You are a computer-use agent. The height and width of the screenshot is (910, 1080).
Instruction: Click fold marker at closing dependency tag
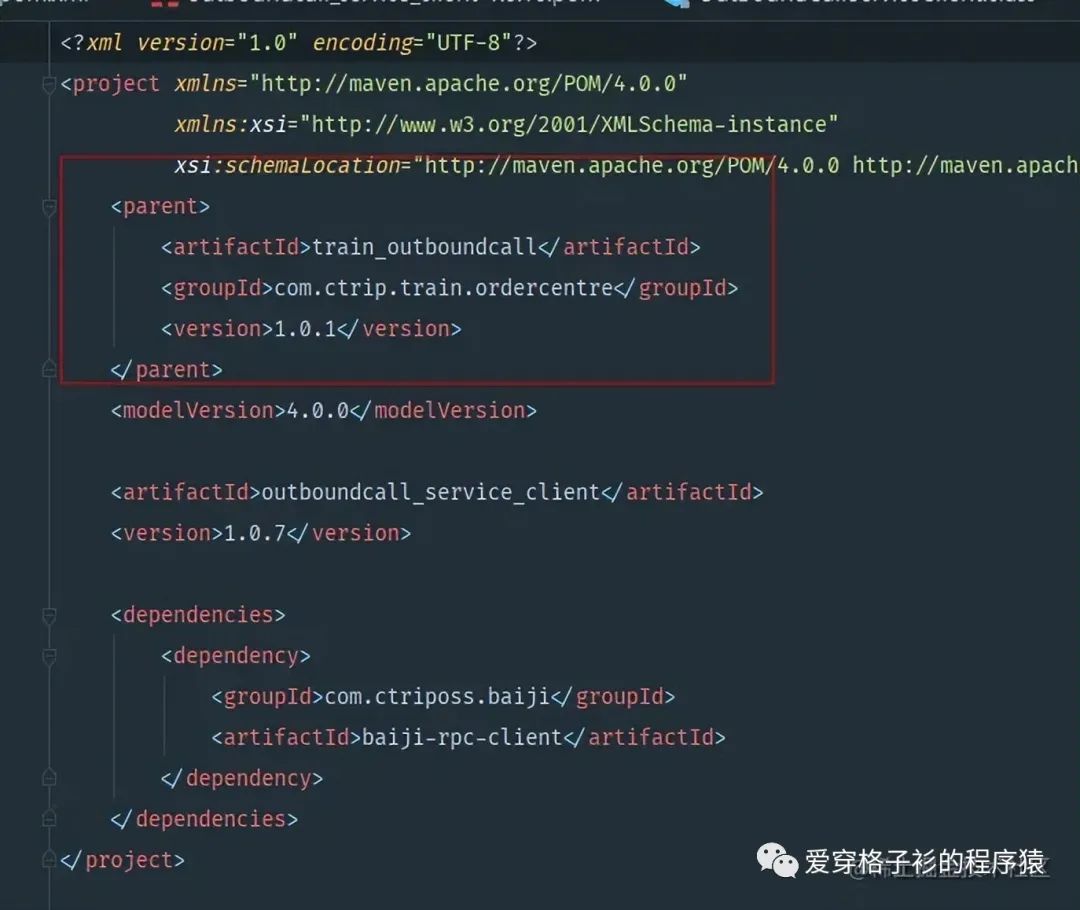49,778
